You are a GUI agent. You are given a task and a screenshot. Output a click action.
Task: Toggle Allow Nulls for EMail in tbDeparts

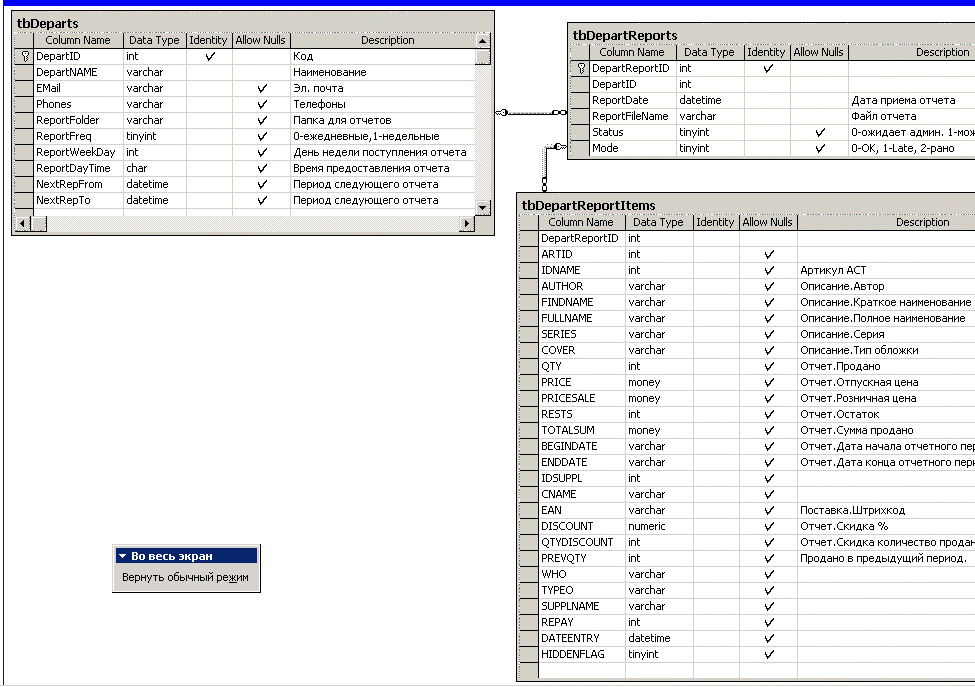click(262, 89)
